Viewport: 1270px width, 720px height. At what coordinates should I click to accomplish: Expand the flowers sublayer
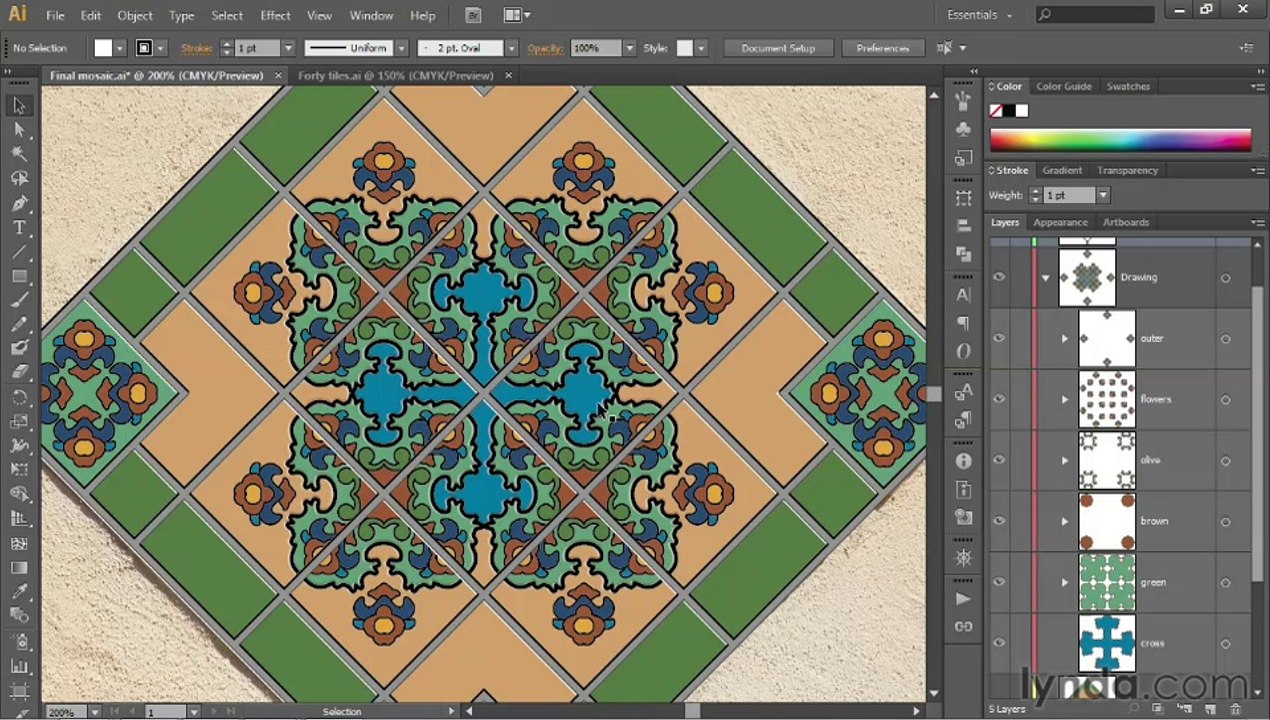pyautogui.click(x=1065, y=400)
